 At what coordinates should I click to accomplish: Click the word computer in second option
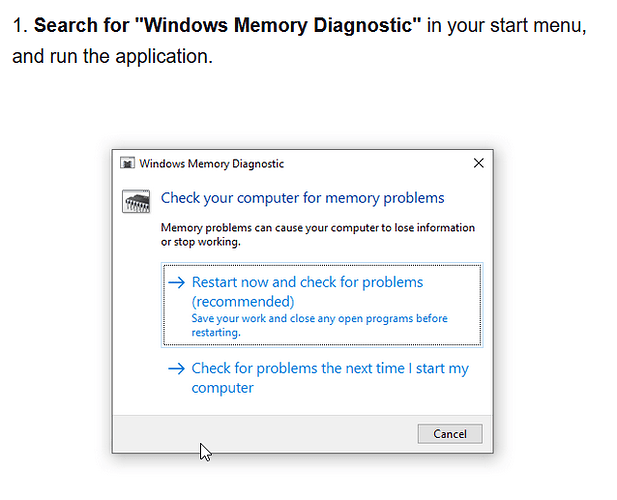(222, 388)
